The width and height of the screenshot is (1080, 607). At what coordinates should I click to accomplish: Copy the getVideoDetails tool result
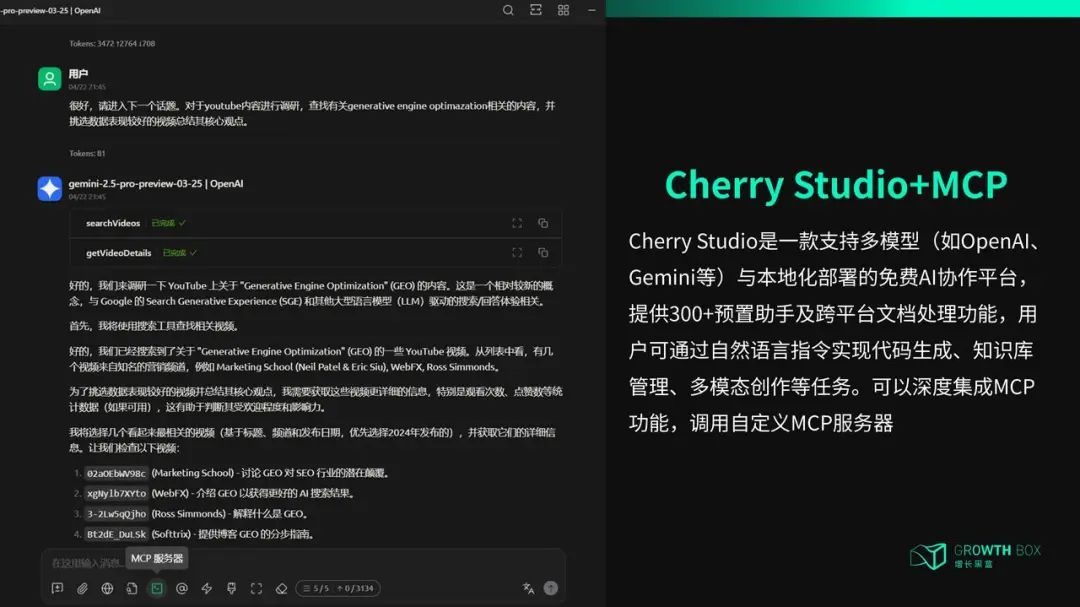point(543,253)
